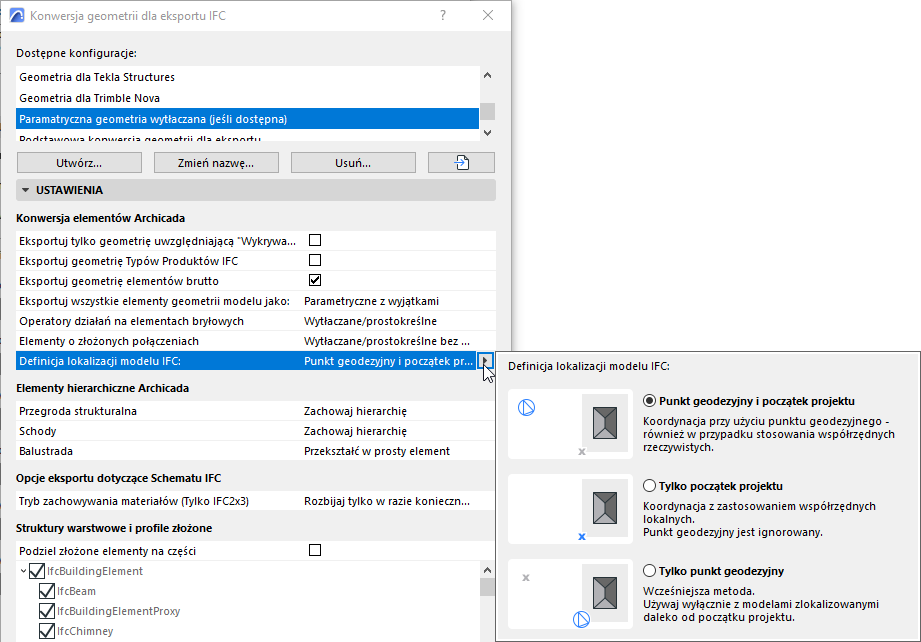The image size is (921, 642).
Task: Click the Usuń... button
Action: tap(353, 163)
